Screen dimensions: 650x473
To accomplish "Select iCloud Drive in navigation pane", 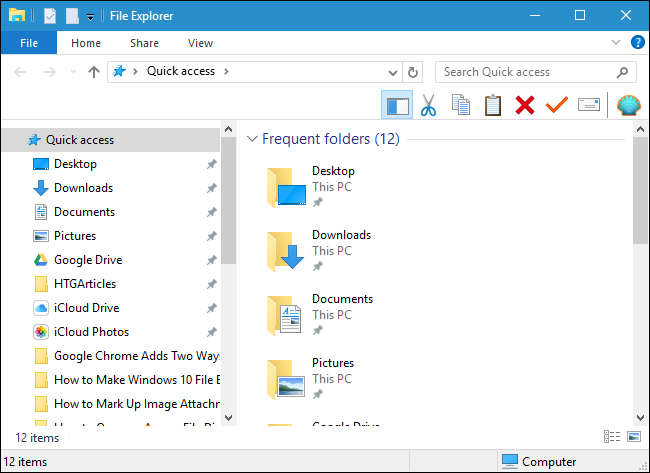I will tap(86, 308).
